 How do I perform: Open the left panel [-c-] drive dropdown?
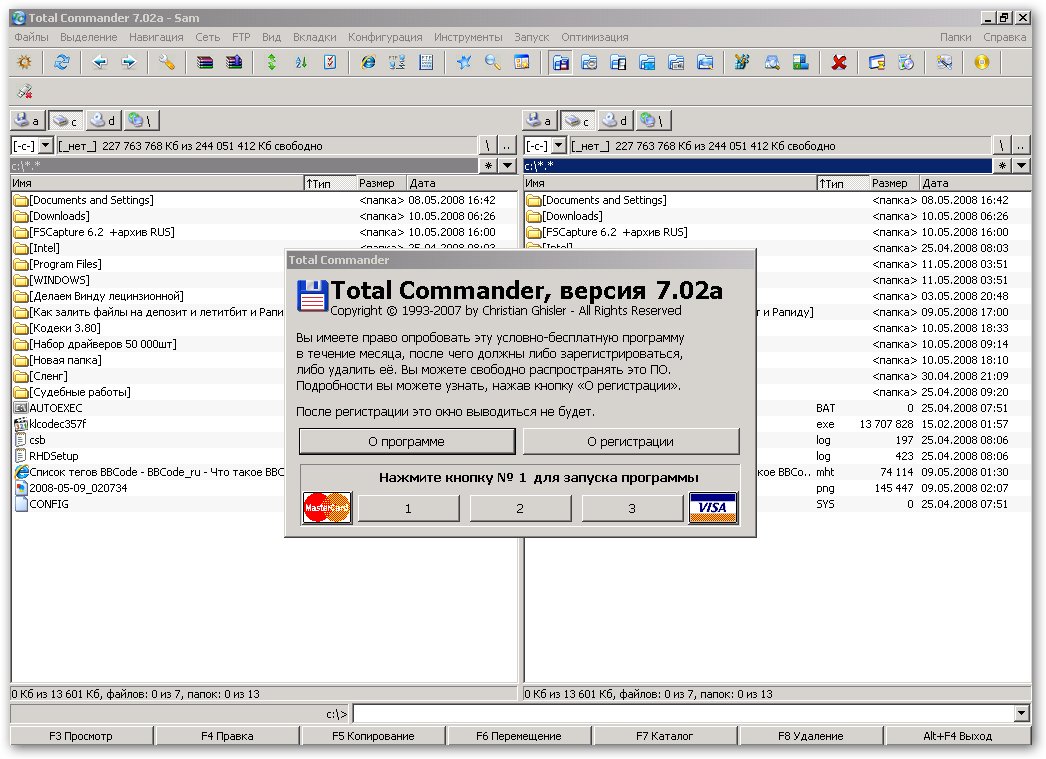(x=45, y=145)
